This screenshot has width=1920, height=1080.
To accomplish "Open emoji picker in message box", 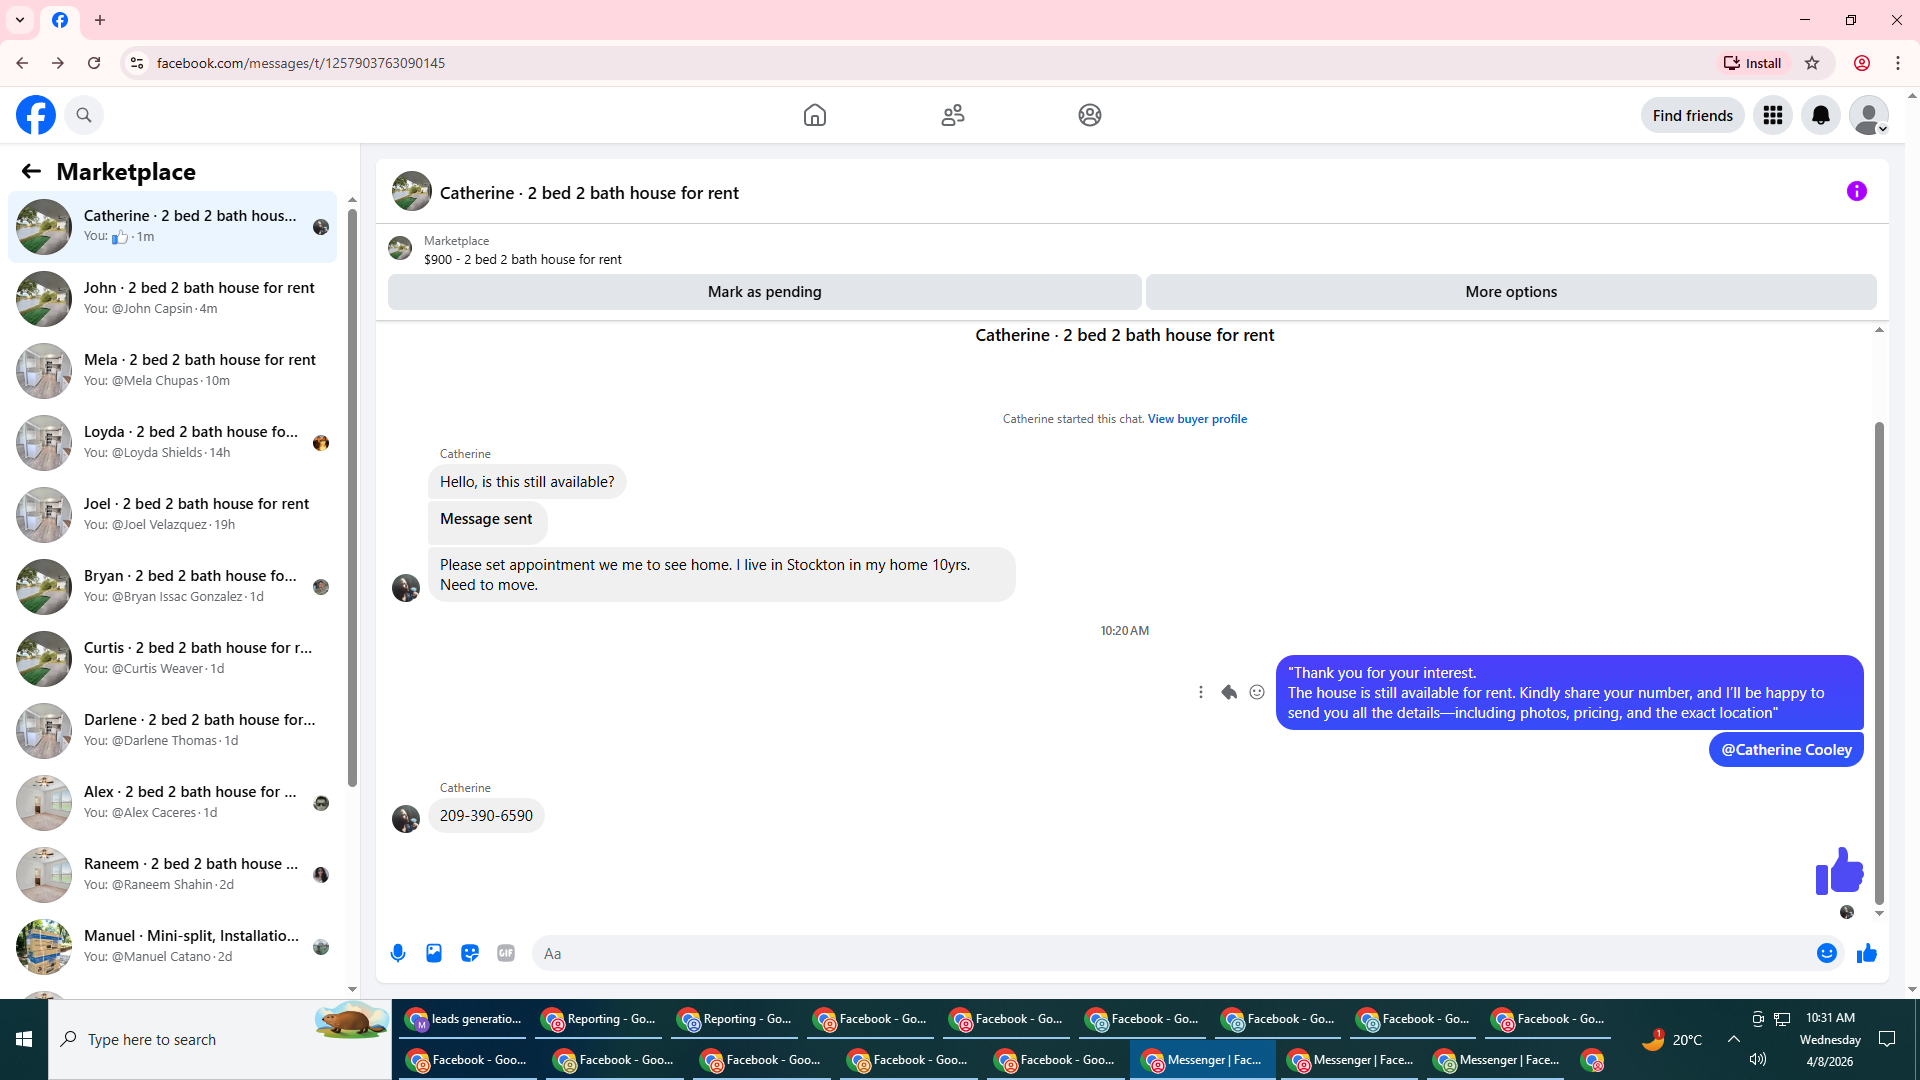I will pos(1826,953).
